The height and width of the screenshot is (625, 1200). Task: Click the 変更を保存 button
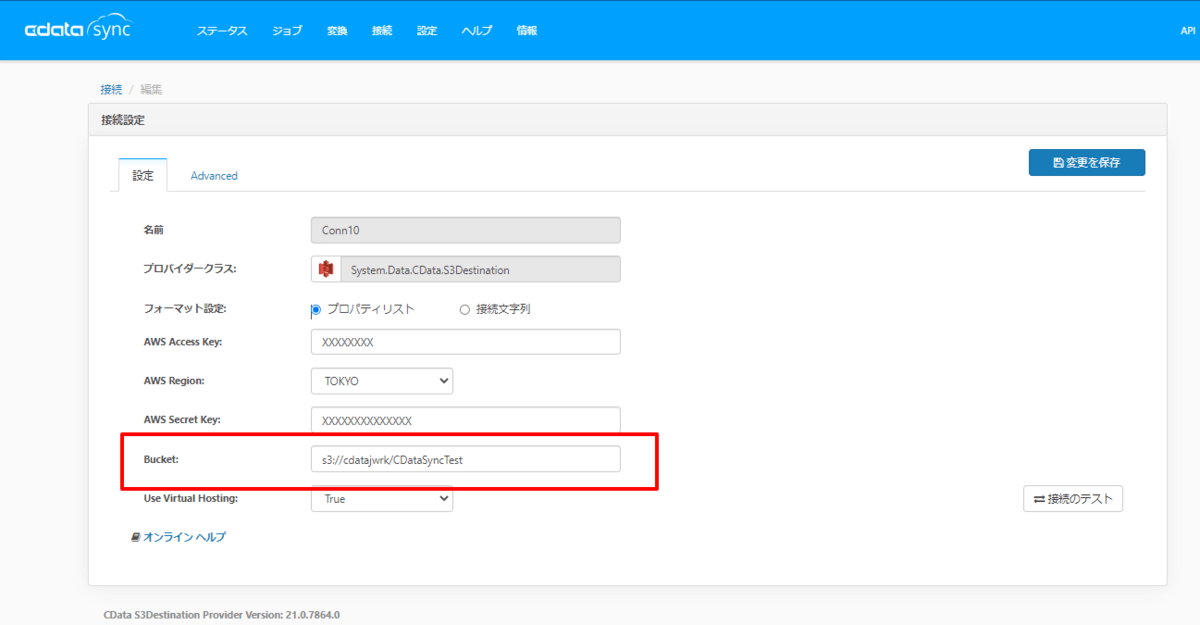point(1087,162)
